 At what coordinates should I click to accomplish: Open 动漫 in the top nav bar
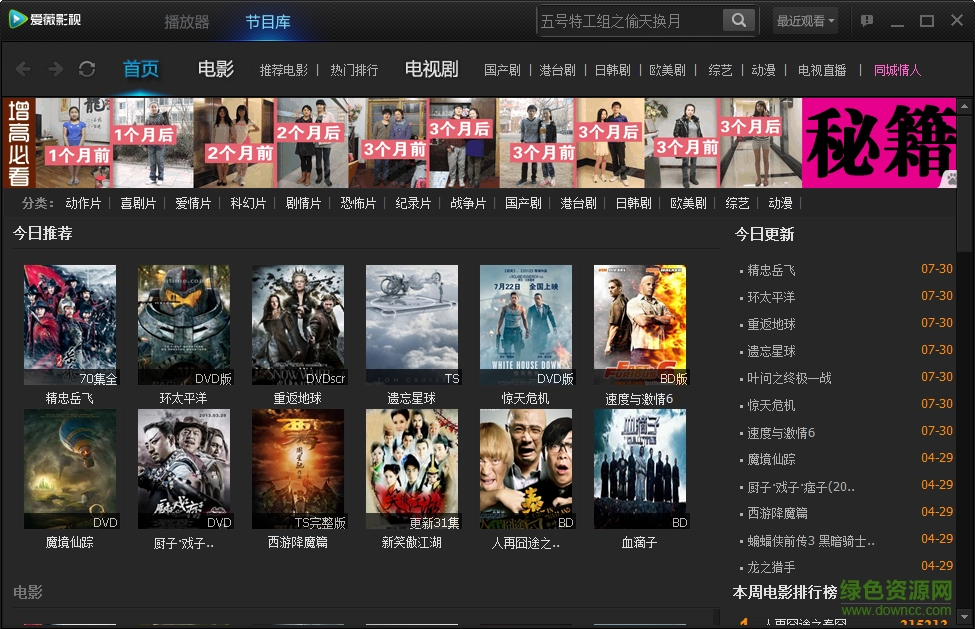tap(763, 70)
